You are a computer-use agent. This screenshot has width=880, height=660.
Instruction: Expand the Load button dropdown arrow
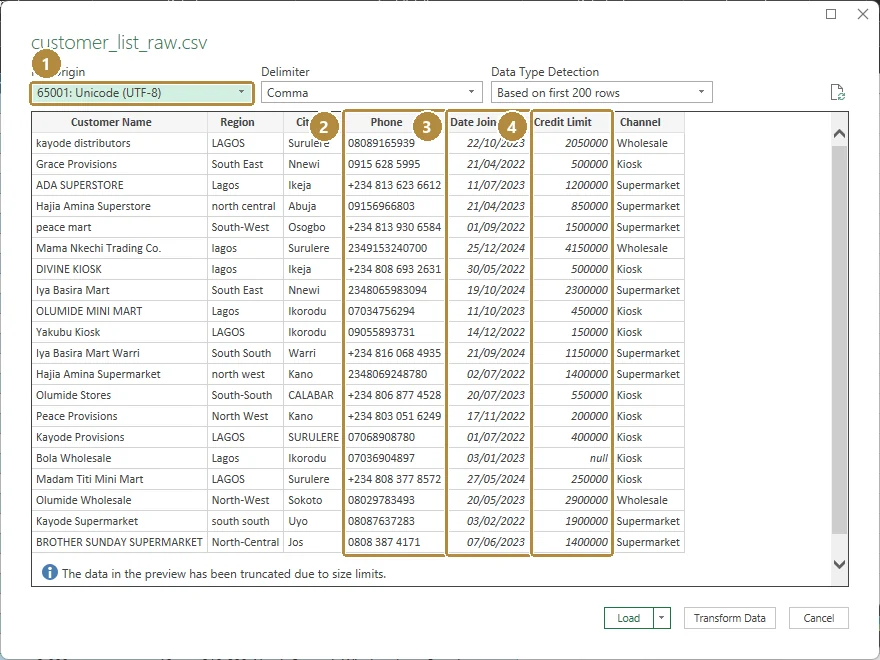[662, 618]
